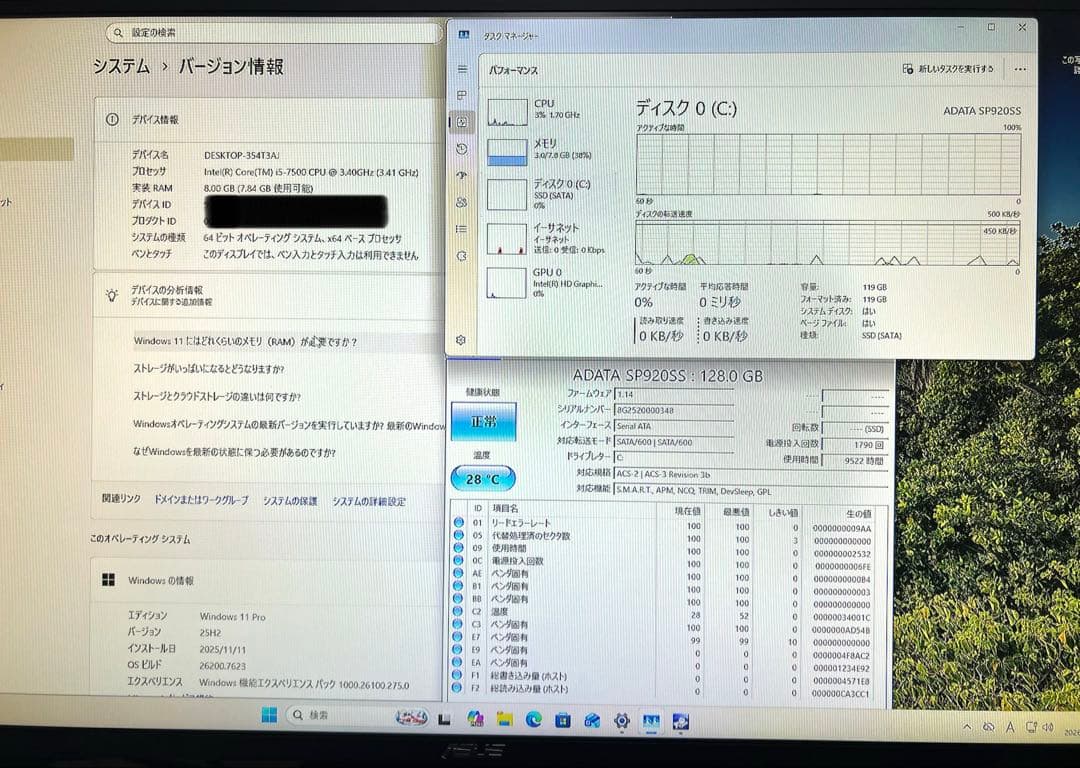Open the Task Manager navigation hamburger menu
The height and width of the screenshot is (768, 1080).
pyautogui.click(x=461, y=68)
